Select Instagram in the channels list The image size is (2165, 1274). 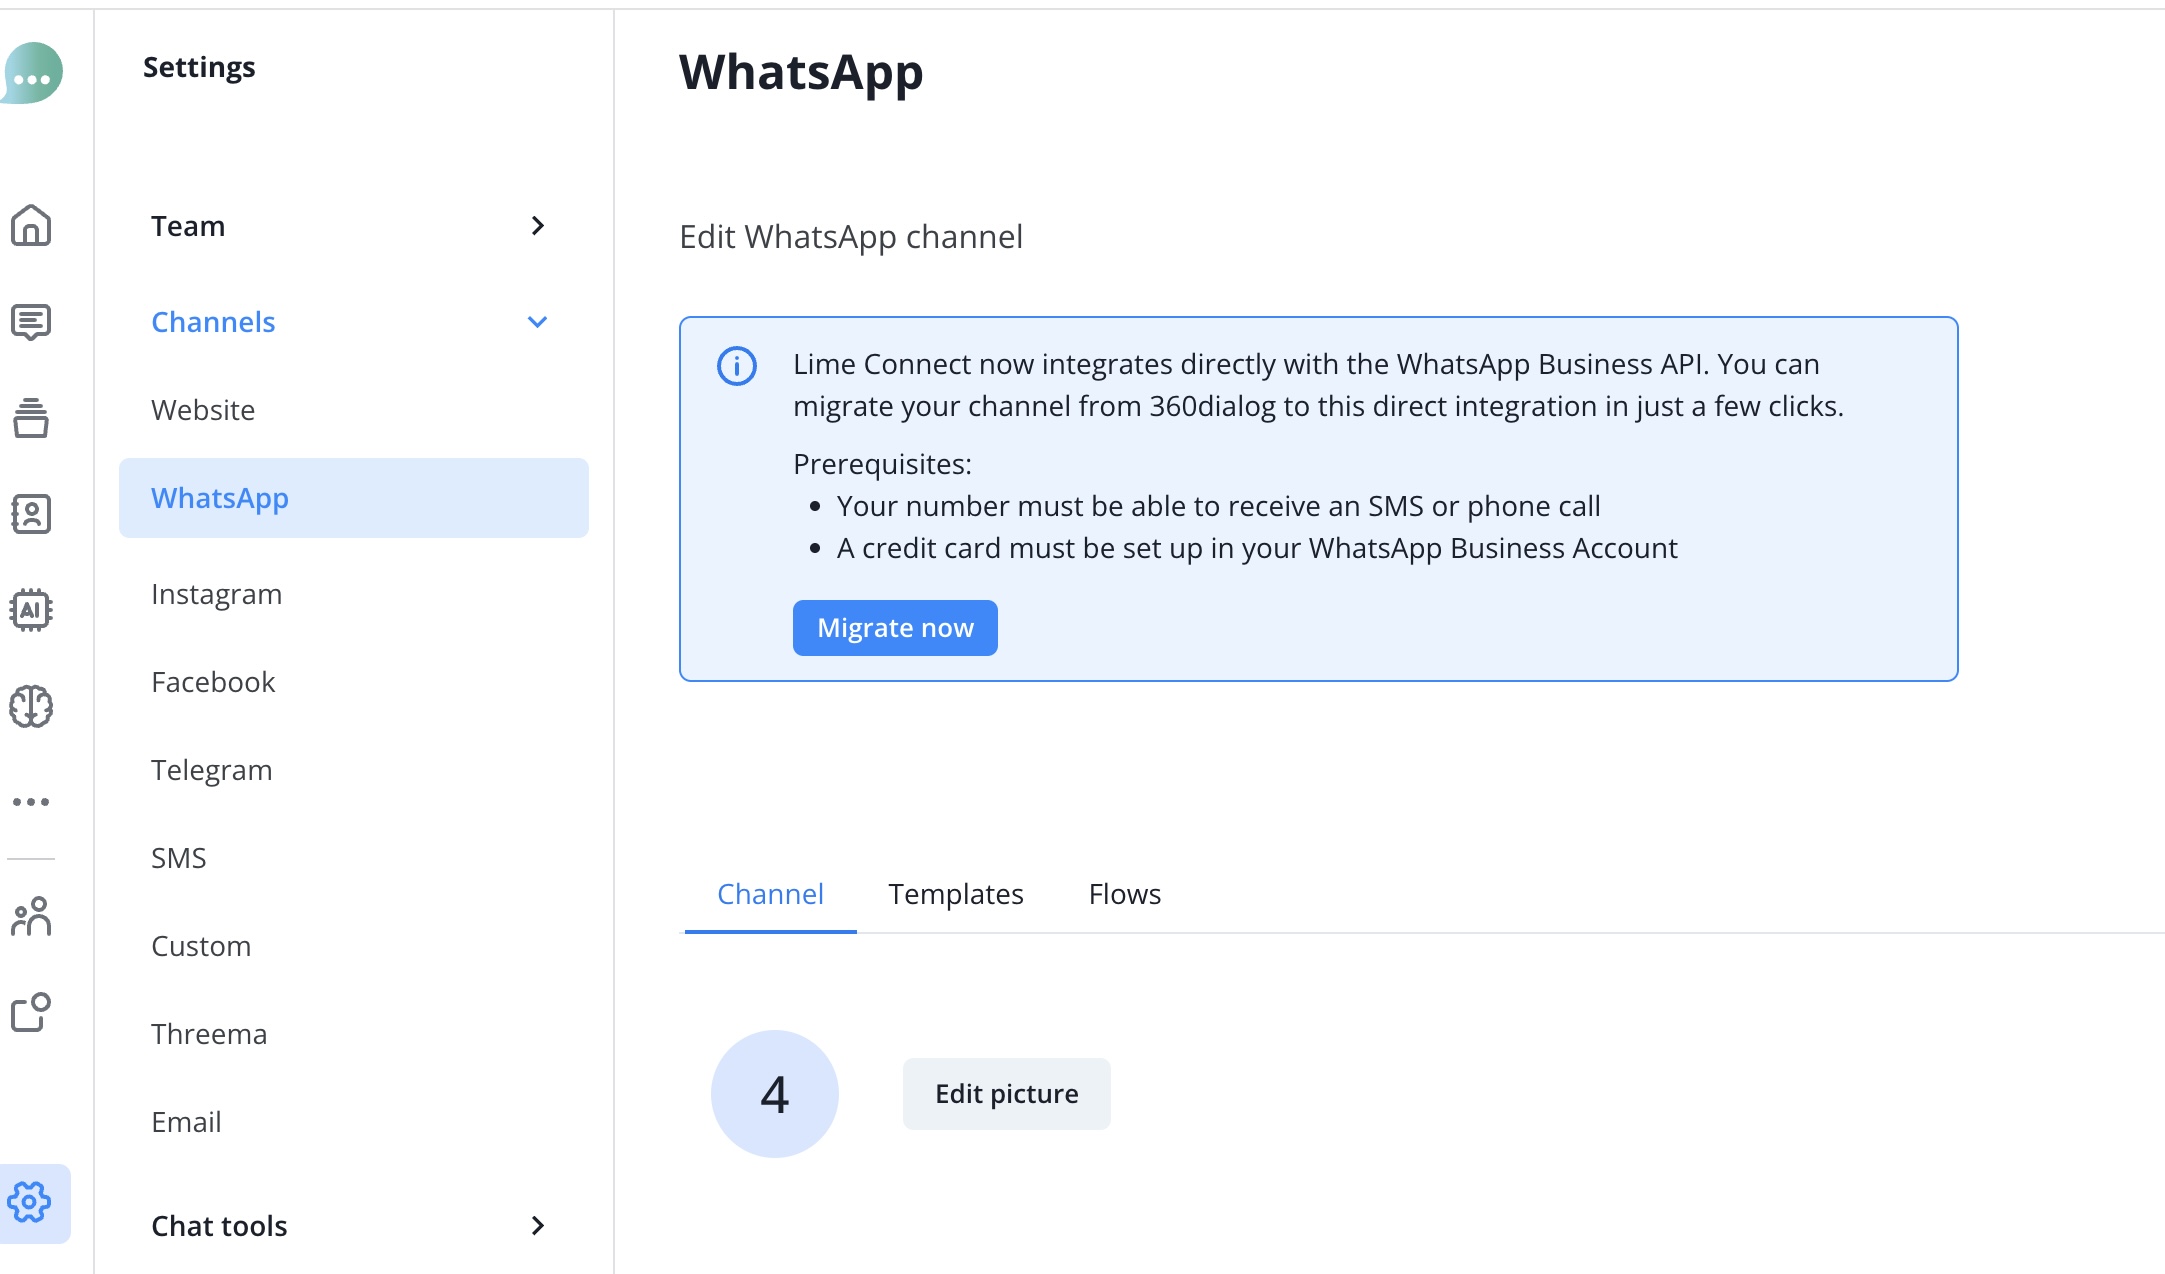tap(217, 594)
